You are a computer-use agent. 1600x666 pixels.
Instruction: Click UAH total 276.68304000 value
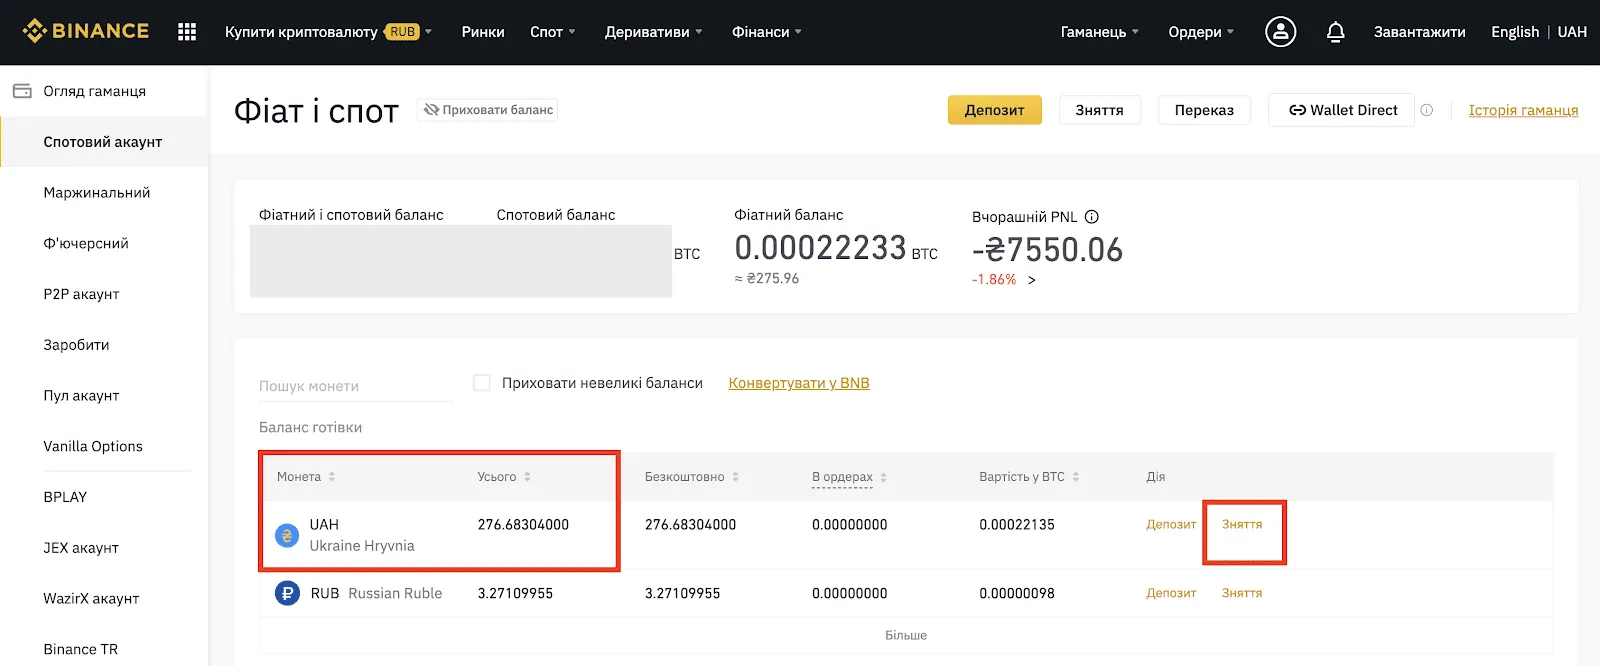pyautogui.click(x=523, y=525)
